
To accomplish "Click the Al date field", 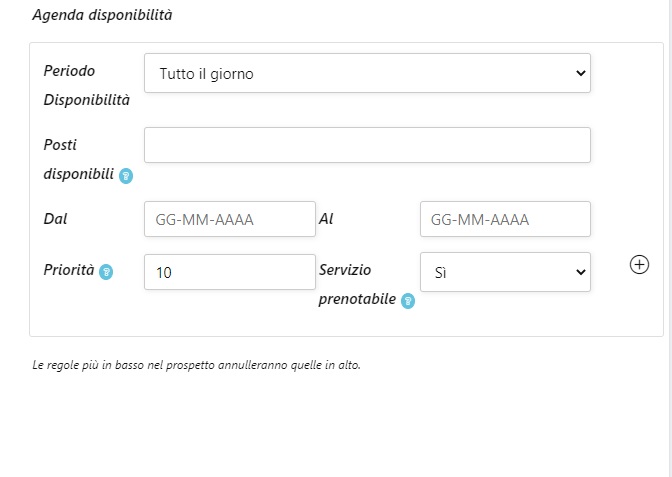I will pyautogui.click(x=505, y=219).
